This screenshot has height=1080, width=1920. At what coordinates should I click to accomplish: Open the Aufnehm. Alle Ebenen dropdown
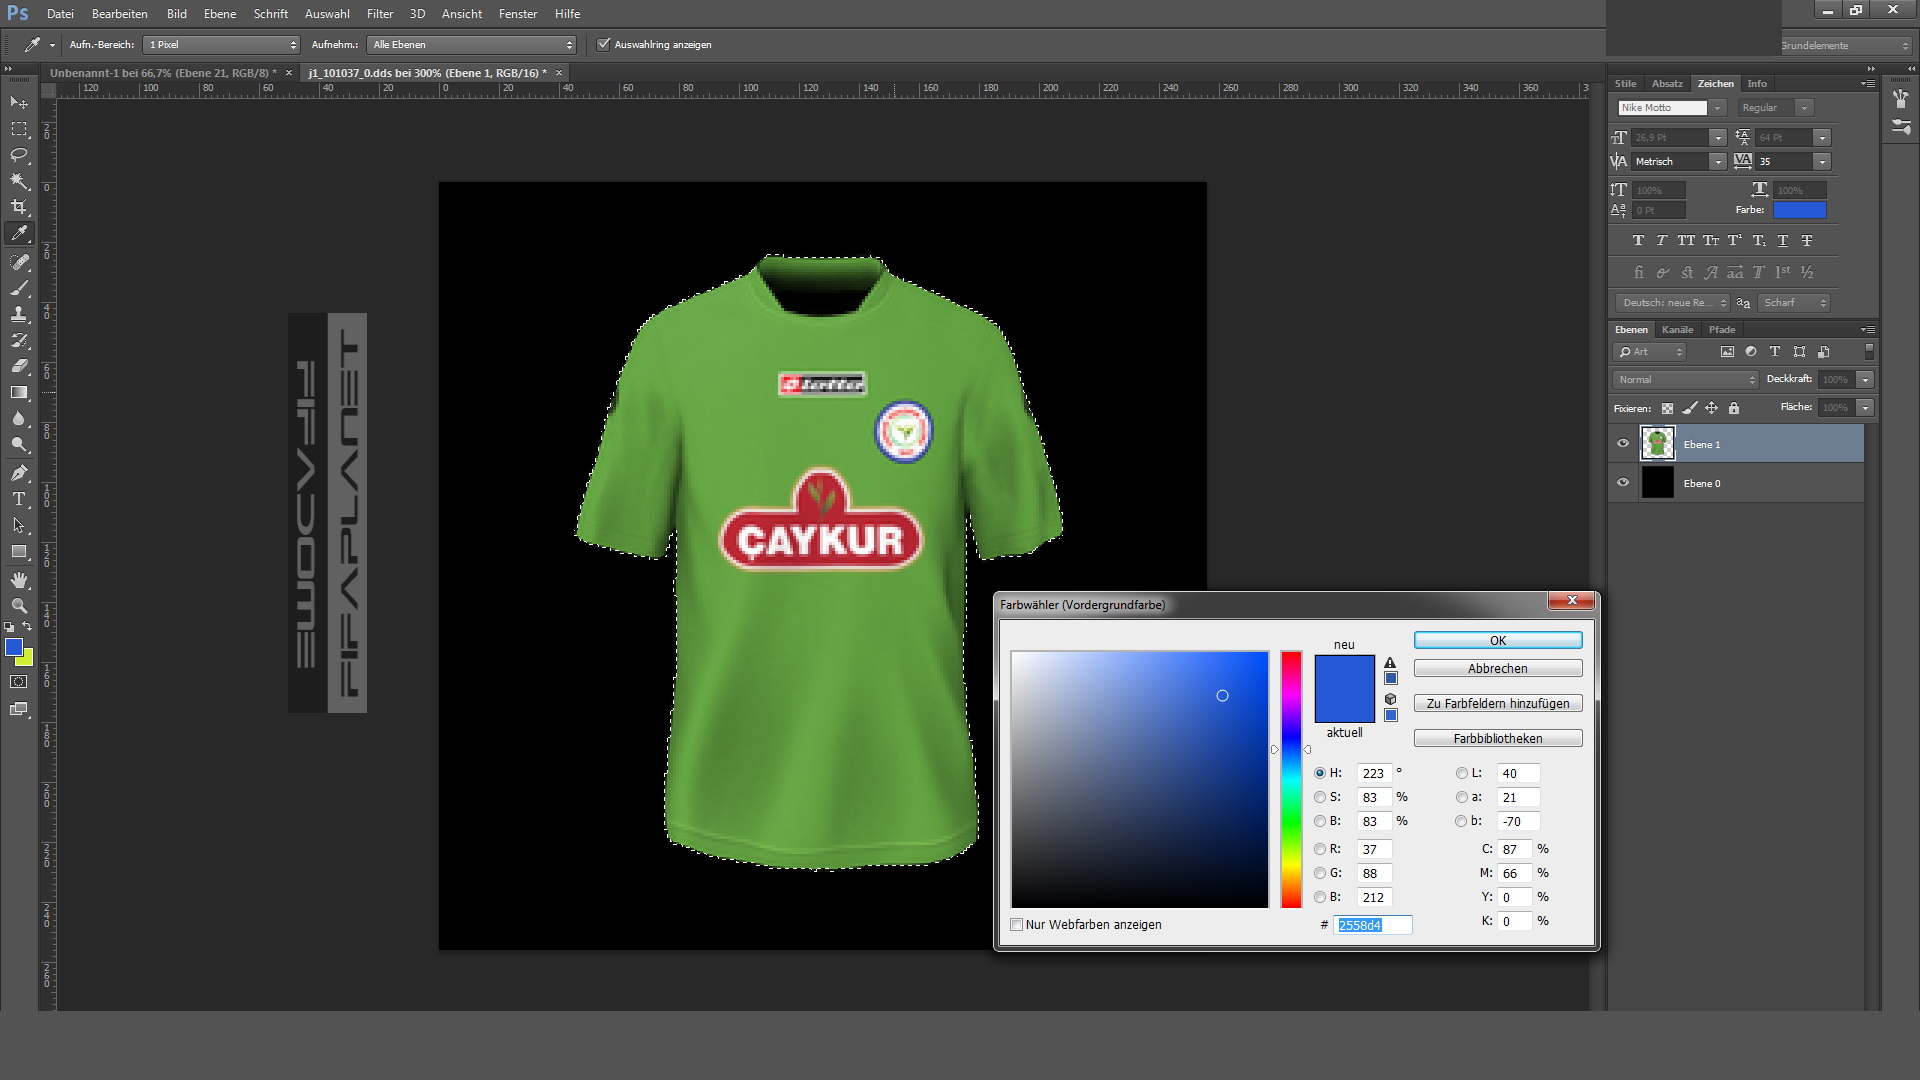[472, 45]
